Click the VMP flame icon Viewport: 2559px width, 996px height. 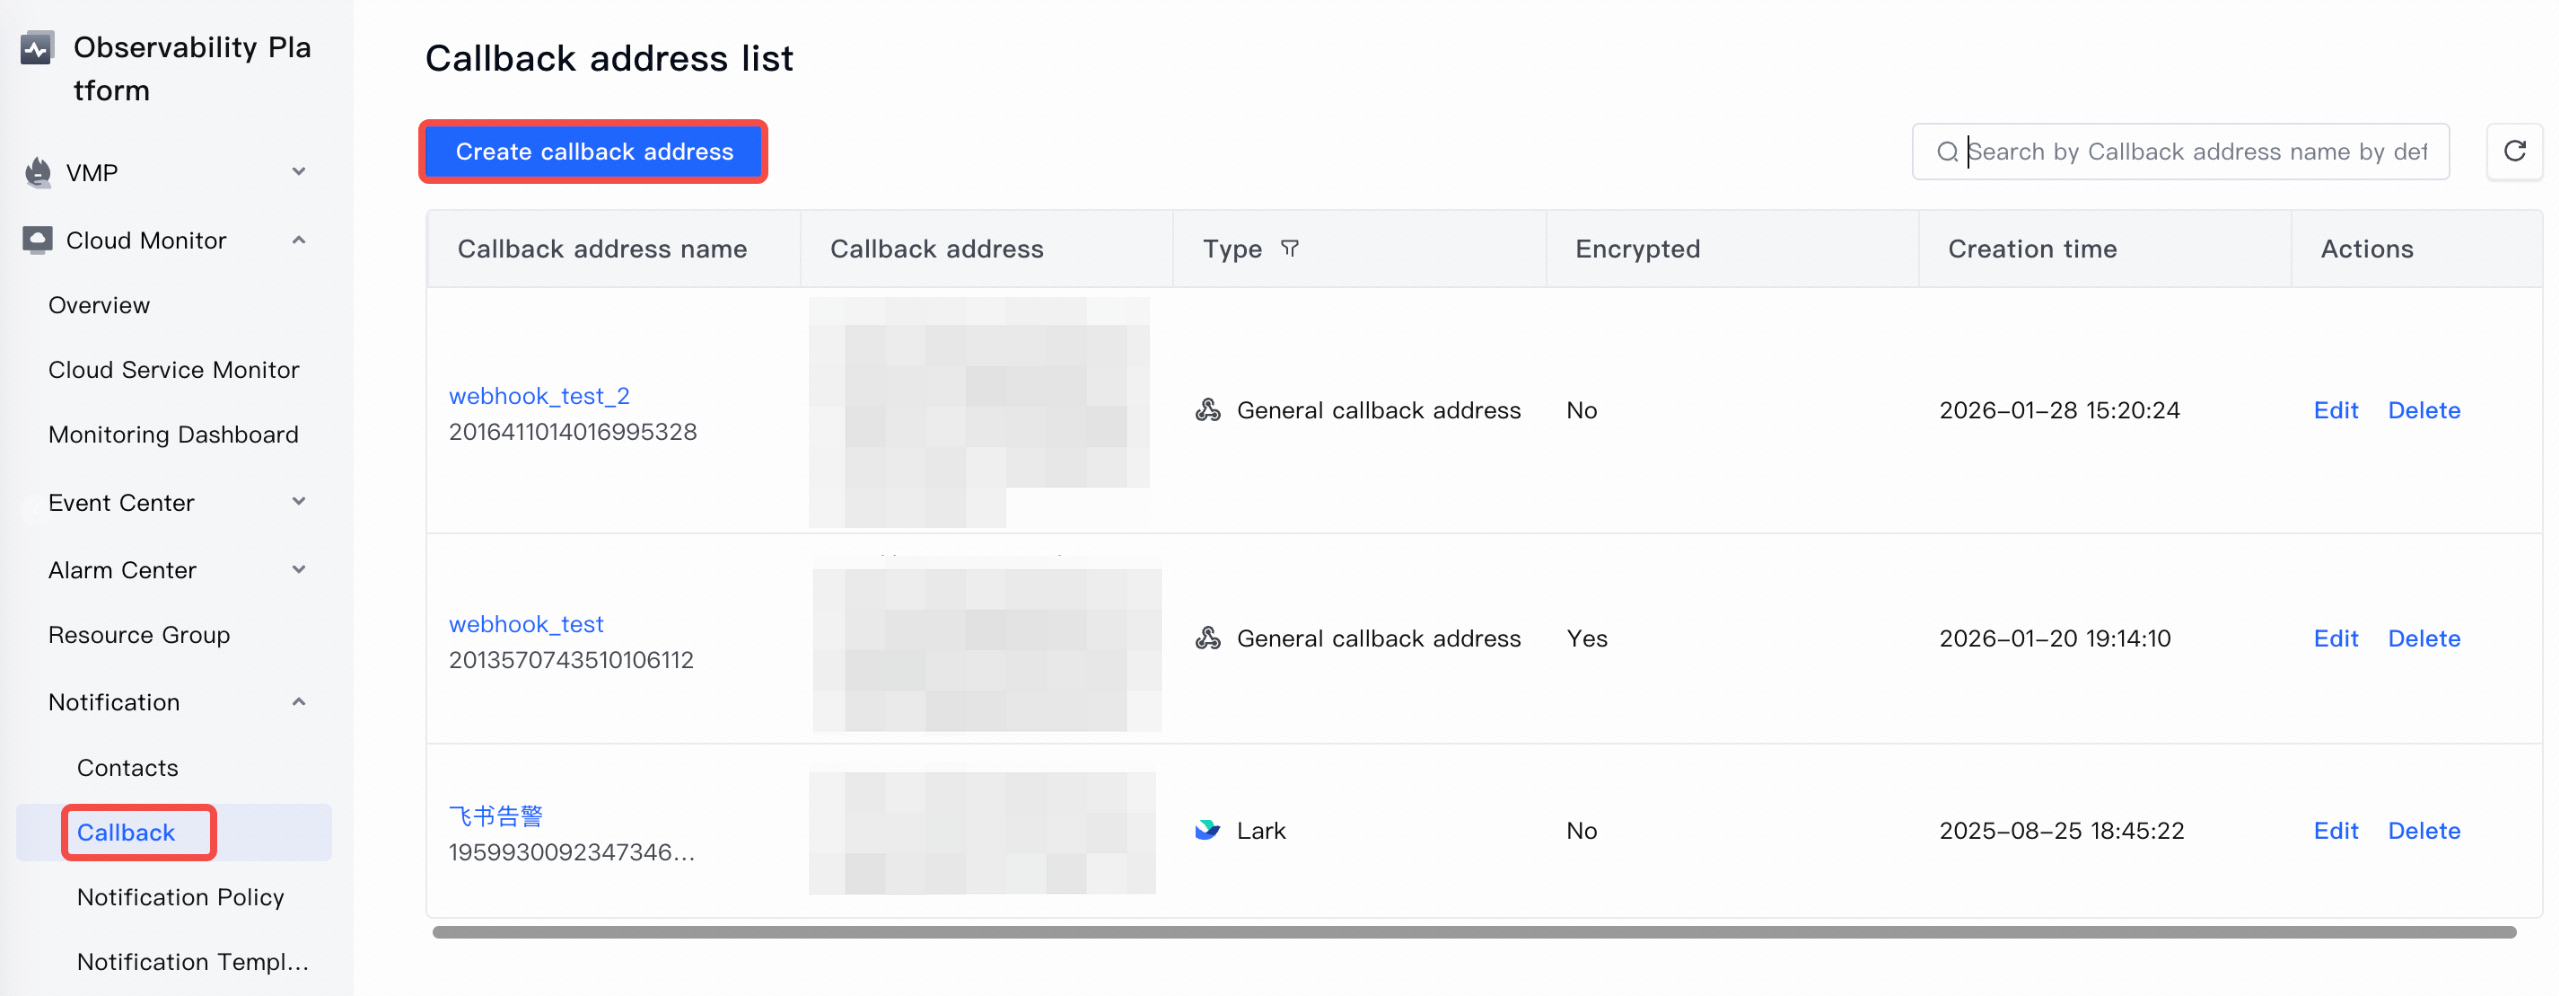[37, 173]
